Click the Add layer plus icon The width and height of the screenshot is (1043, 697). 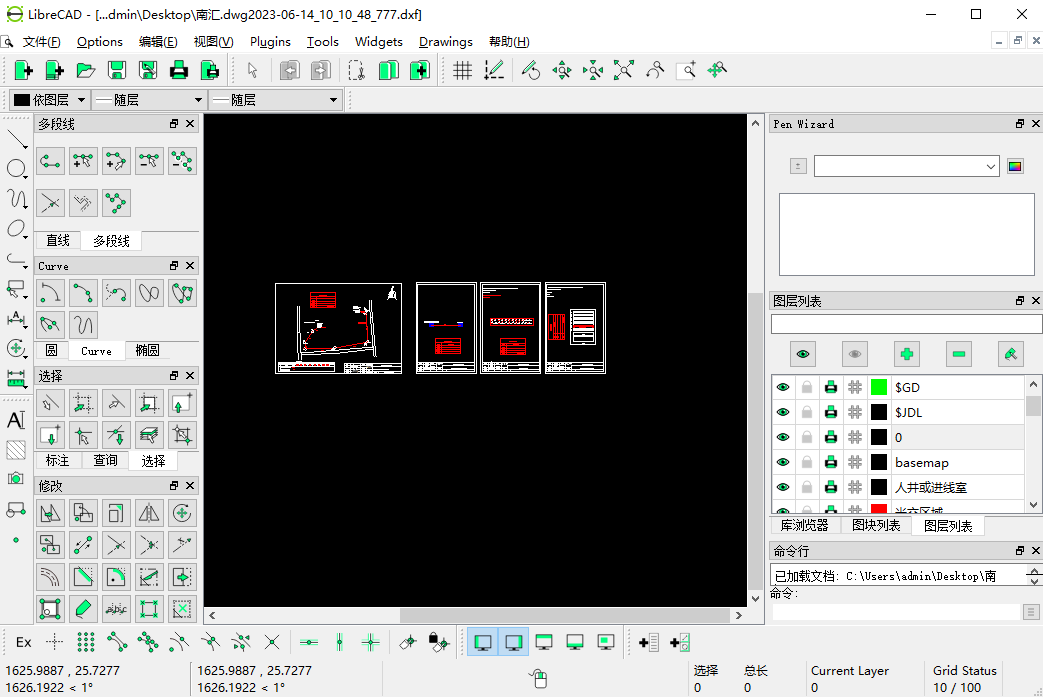click(x=907, y=354)
